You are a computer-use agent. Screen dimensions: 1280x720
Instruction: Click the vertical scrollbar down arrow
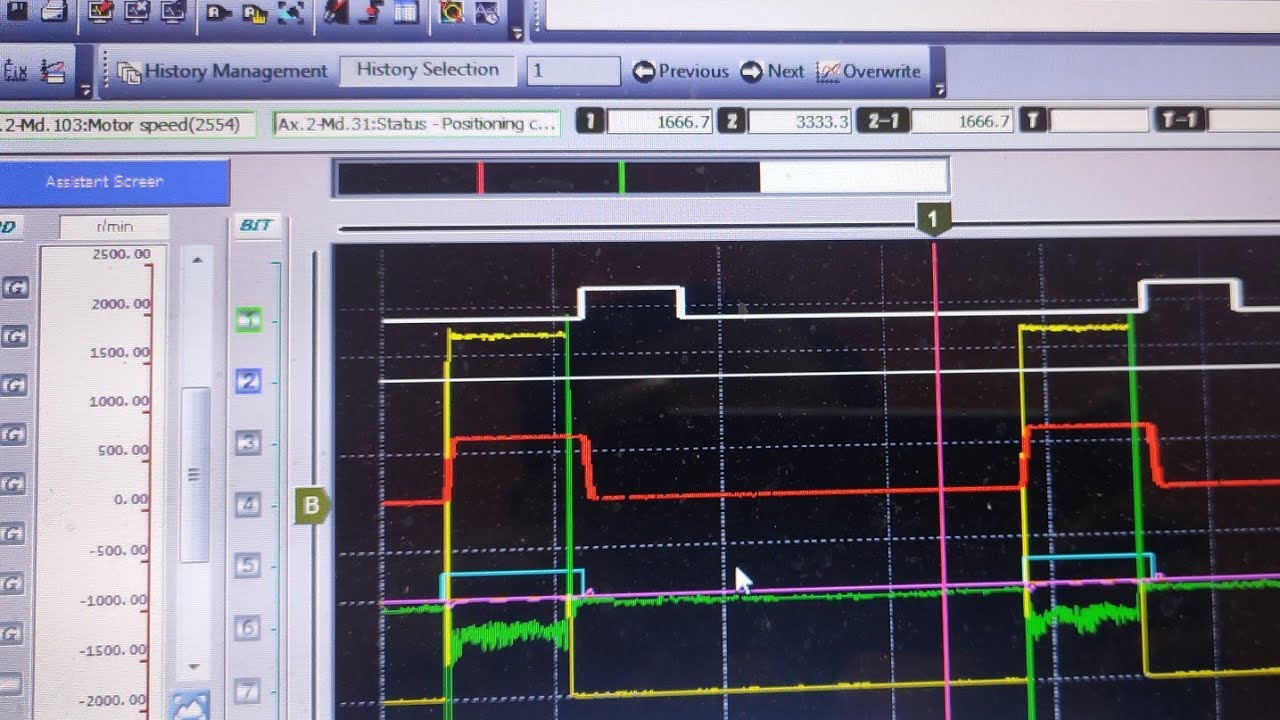(x=196, y=665)
